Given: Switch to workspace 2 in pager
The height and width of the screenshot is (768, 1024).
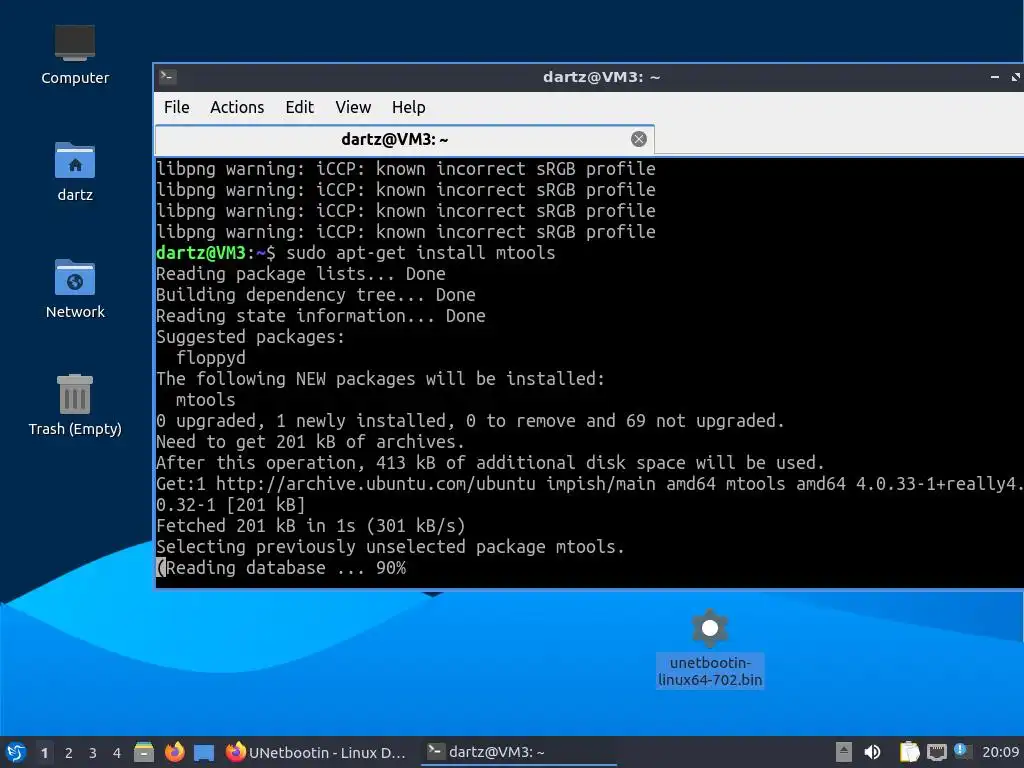Looking at the screenshot, I should (x=69, y=753).
